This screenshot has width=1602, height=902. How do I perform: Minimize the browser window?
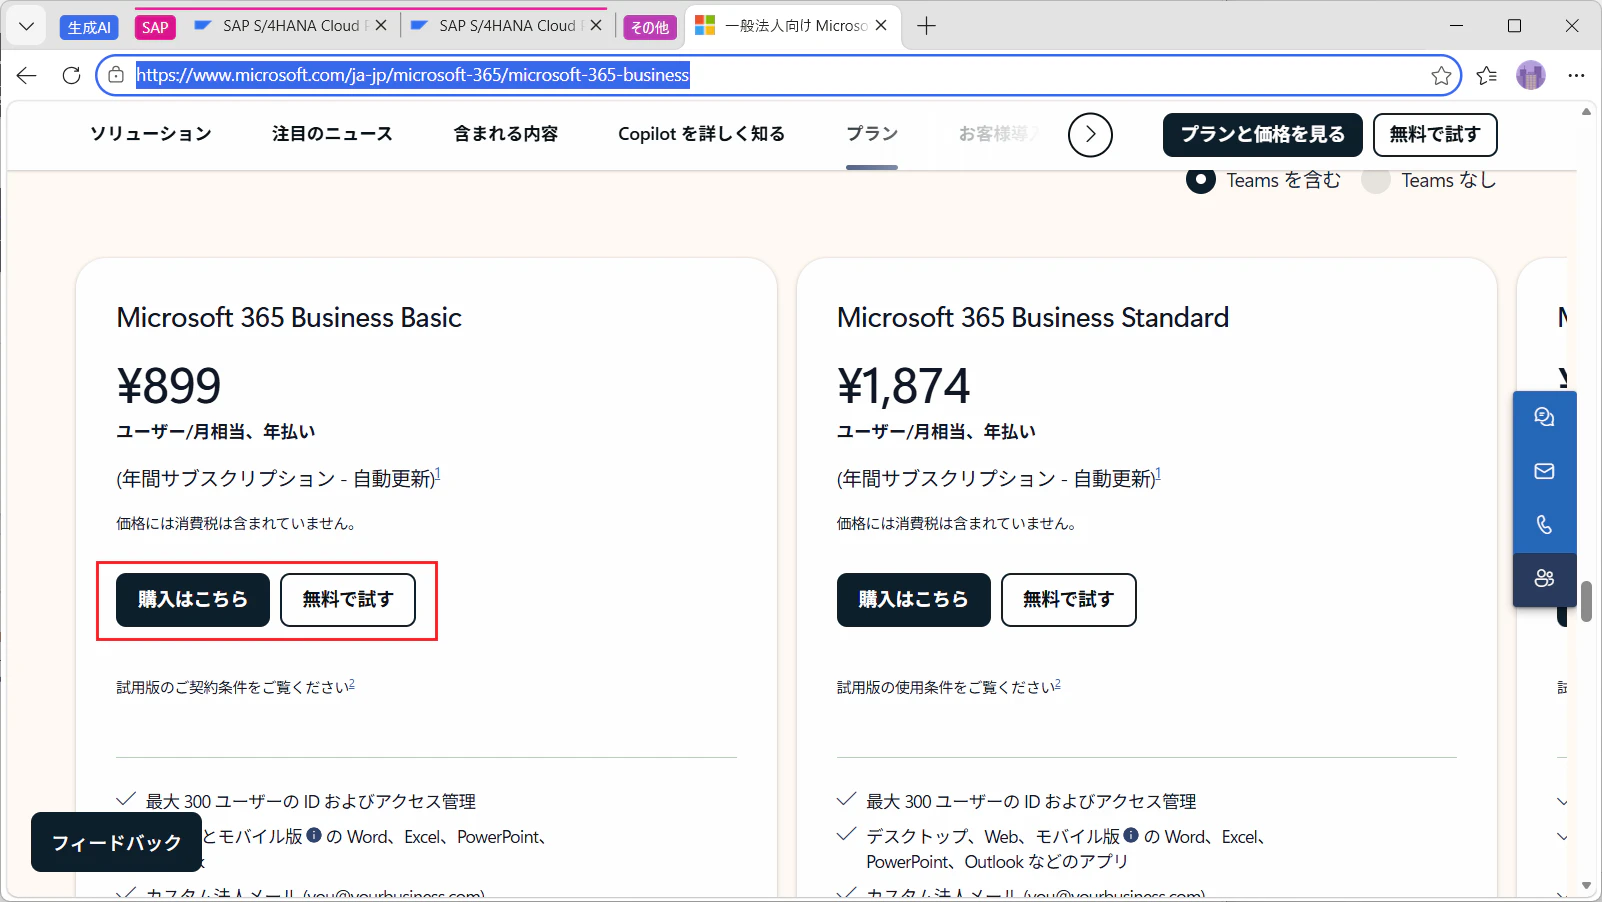[1457, 26]
